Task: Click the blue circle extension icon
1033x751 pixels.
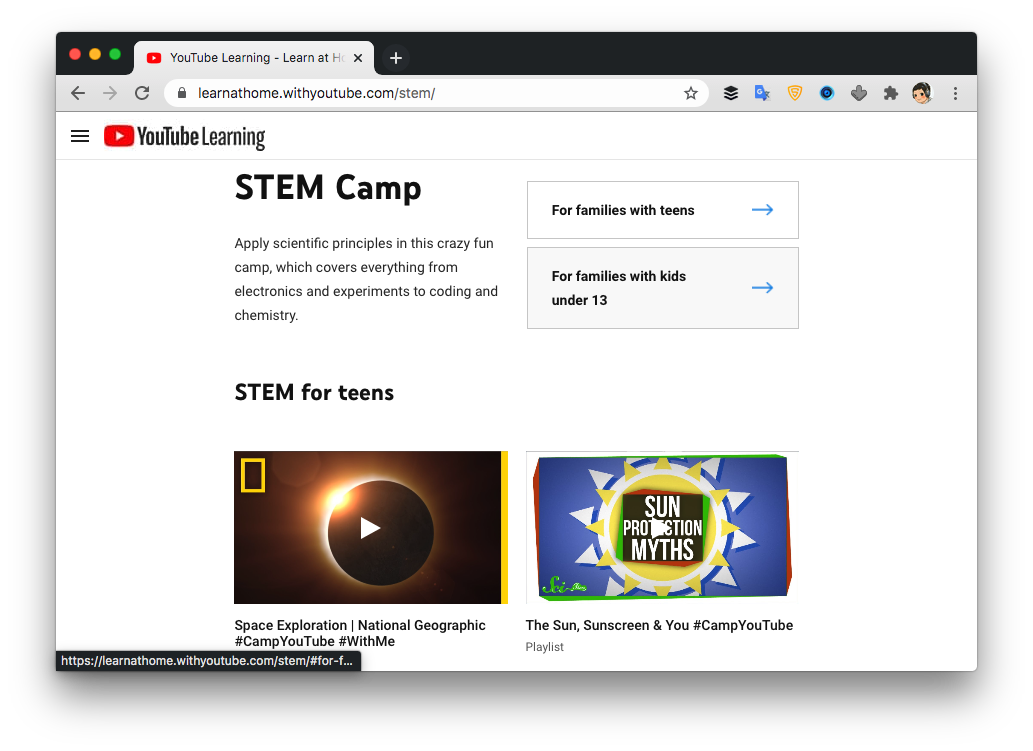Action: (827, 94)
